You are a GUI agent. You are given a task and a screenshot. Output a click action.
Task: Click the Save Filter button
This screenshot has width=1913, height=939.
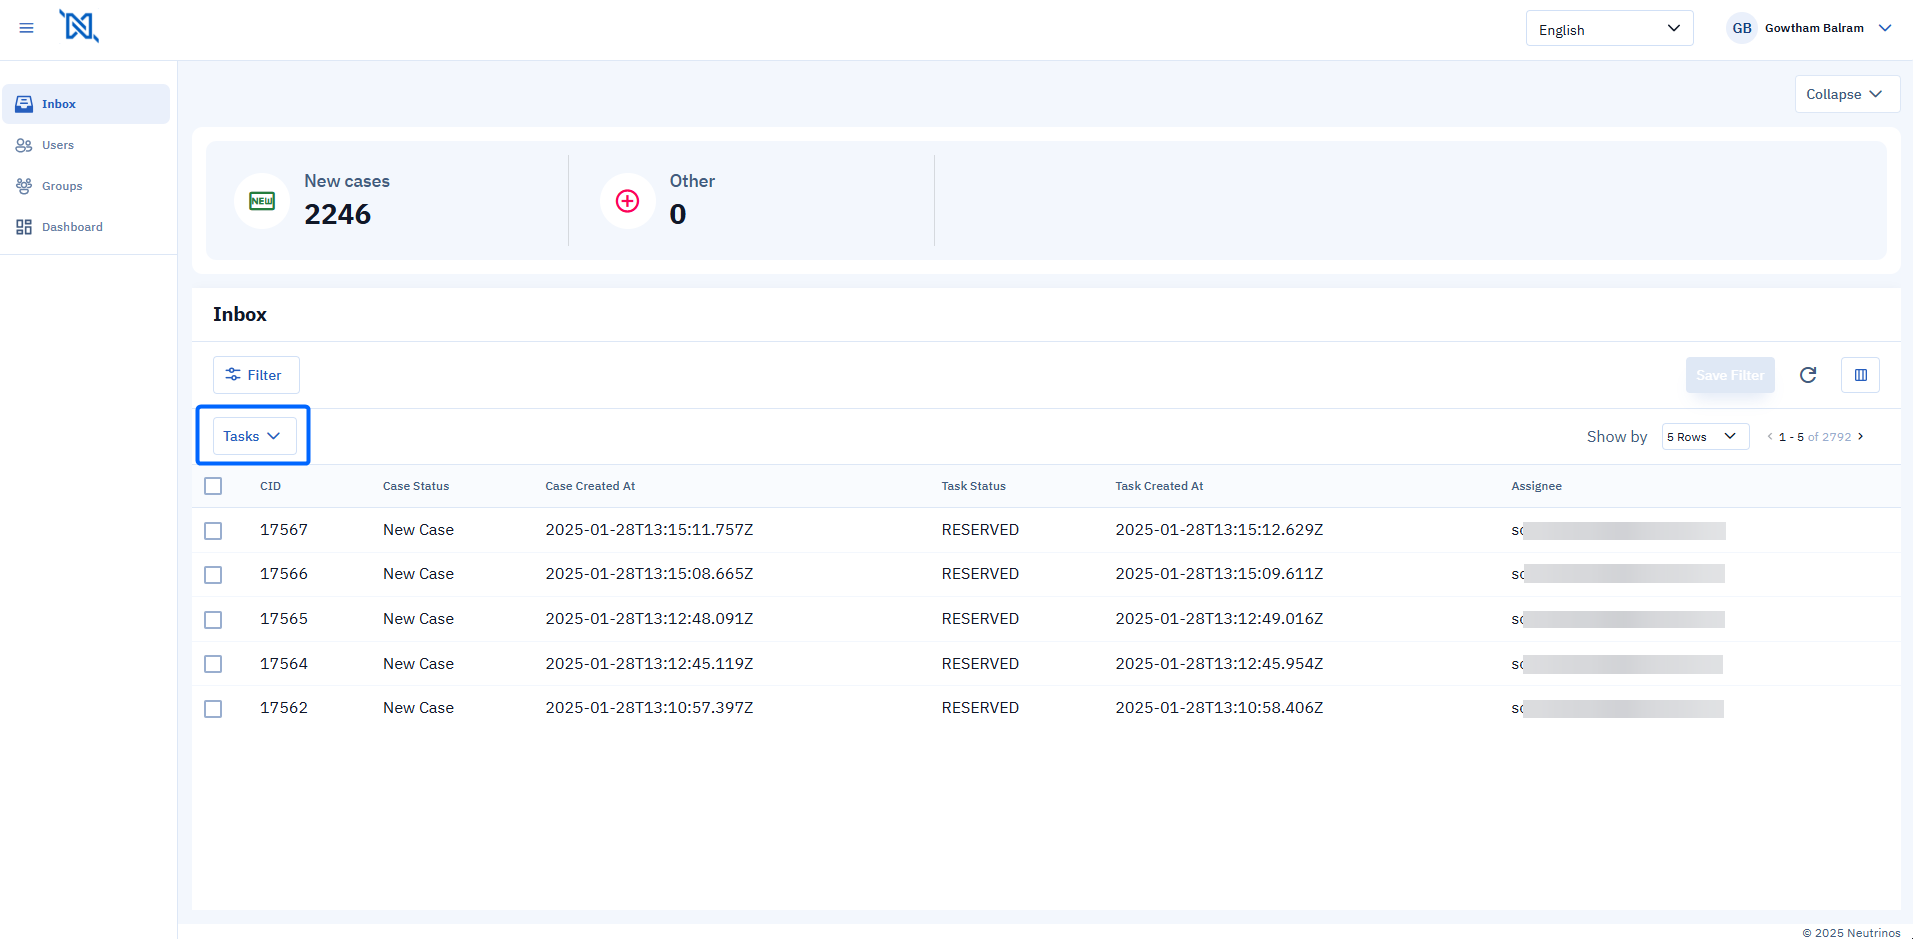[1729, 375]
